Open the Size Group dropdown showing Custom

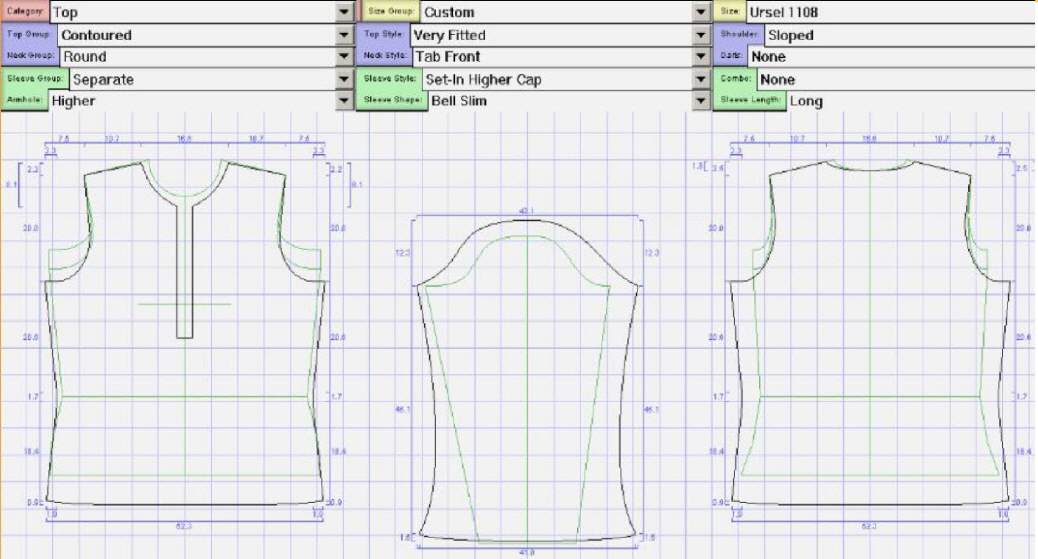coord(701,12)
